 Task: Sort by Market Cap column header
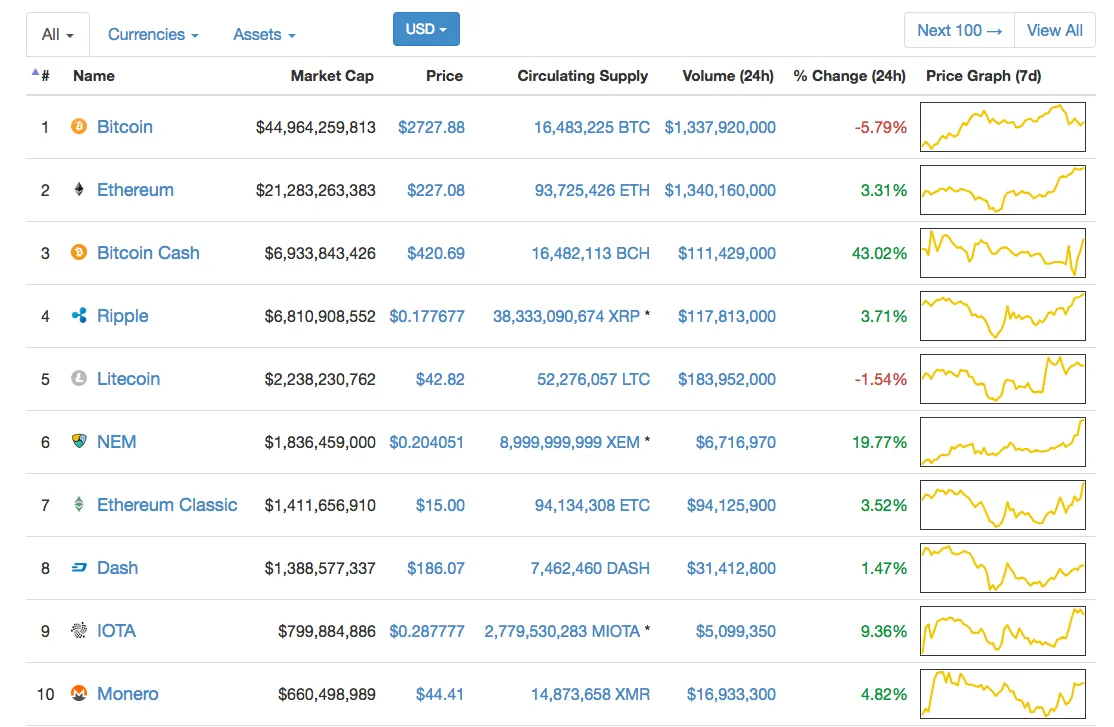click(332, 76)
